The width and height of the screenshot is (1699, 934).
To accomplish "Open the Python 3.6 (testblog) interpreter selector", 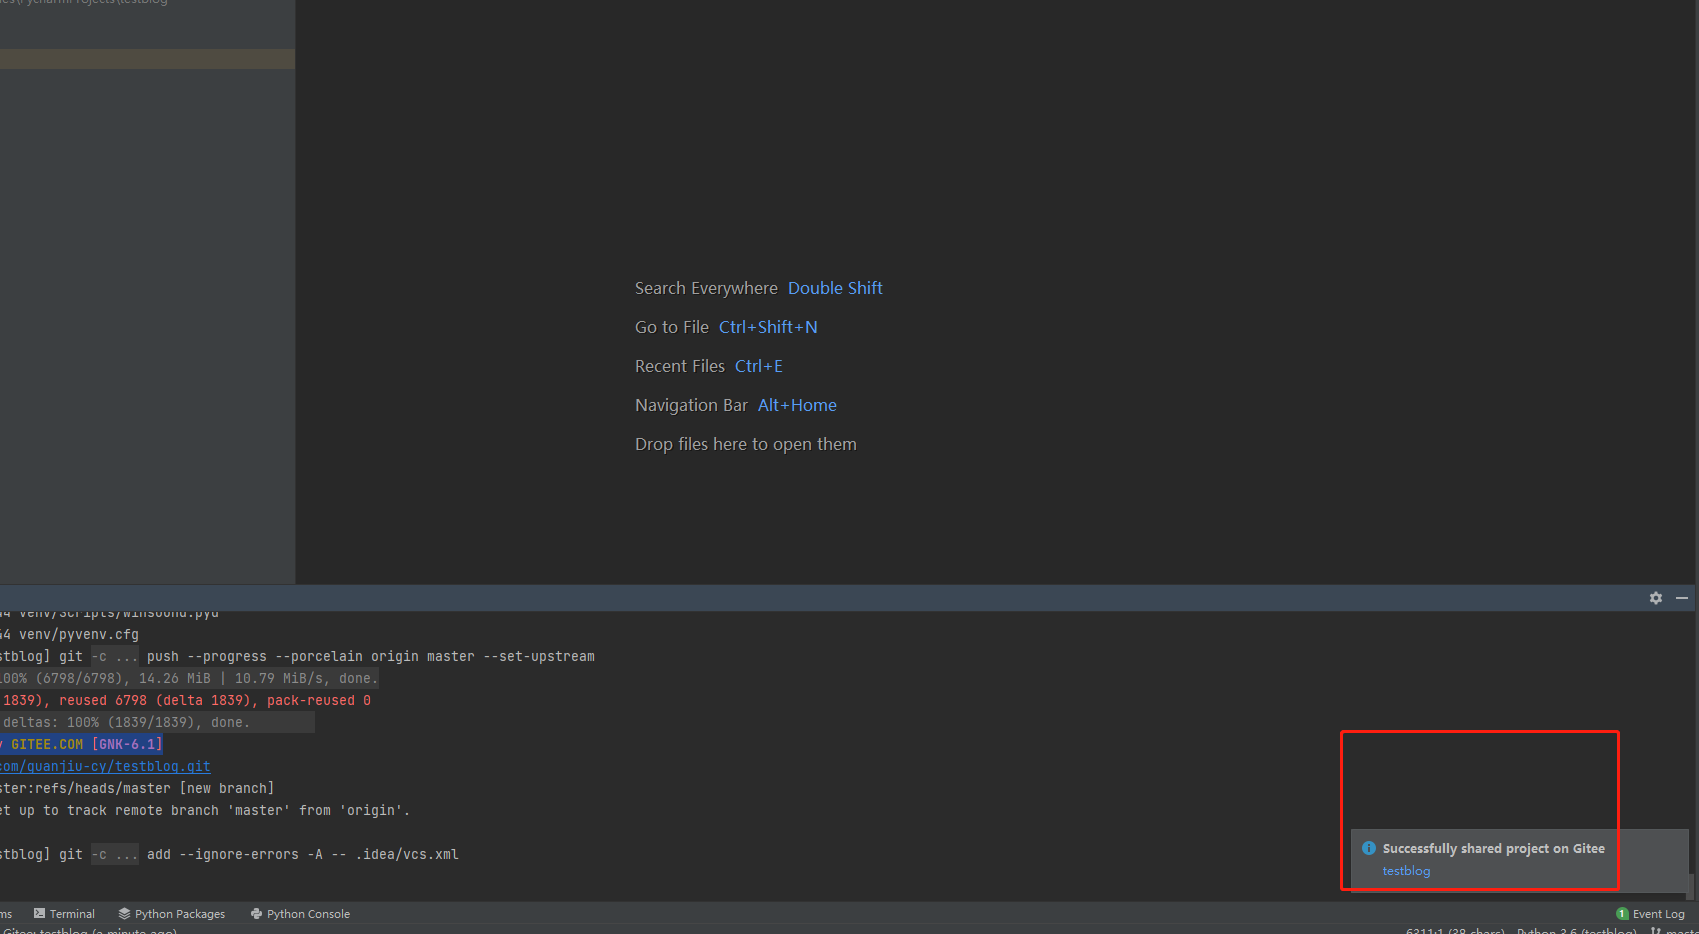I will tap(1577, 931).
